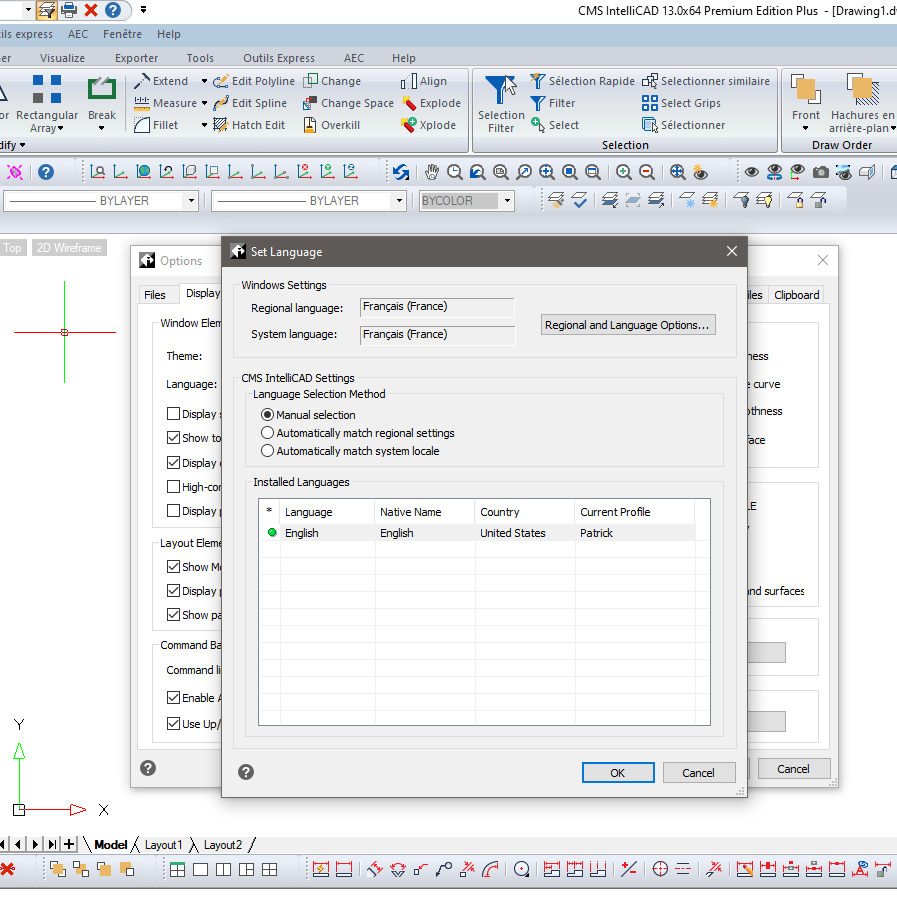Click the 2D Wireframe viewport label
Image resolution: width=897 pixels, height=918 pixels.
tap(69, 248)
